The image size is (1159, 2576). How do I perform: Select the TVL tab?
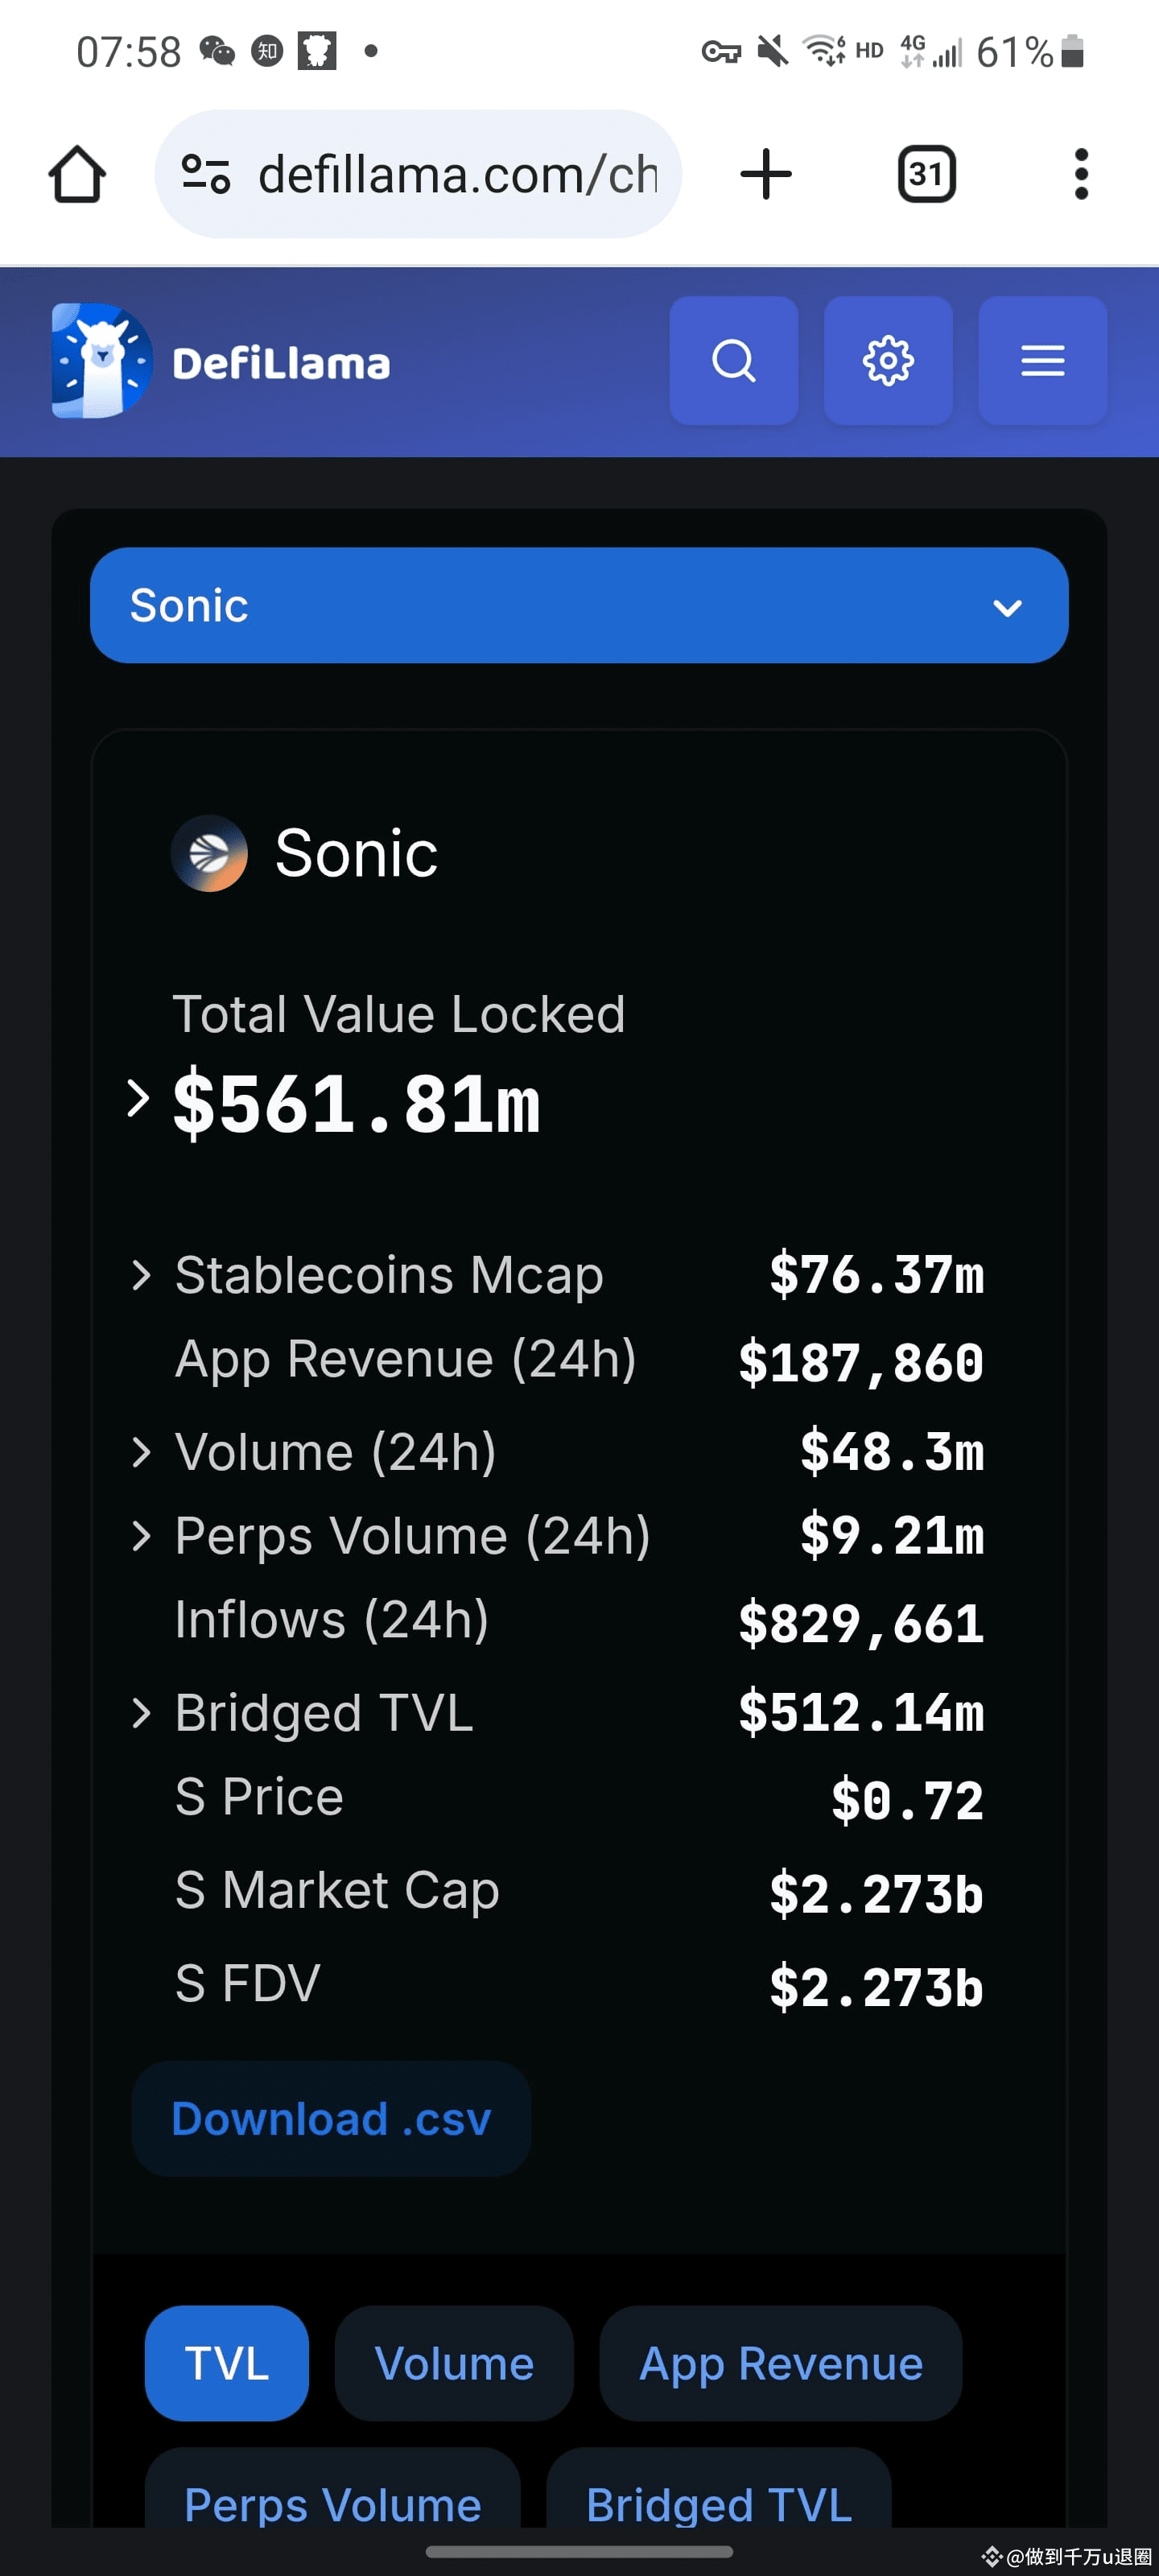226,2363
